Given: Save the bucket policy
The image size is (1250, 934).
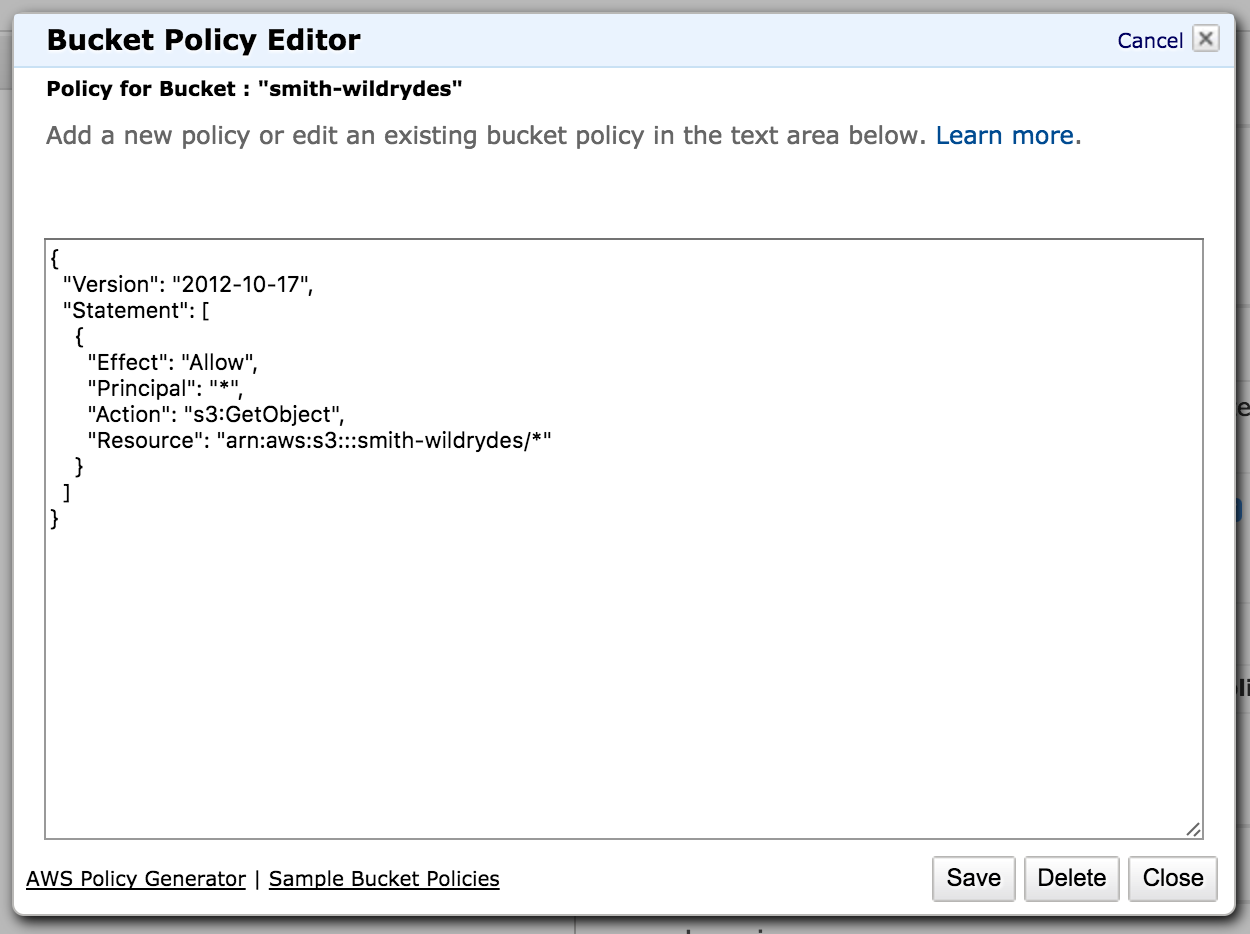Looking at the screenshot, I should coord(973,878).
